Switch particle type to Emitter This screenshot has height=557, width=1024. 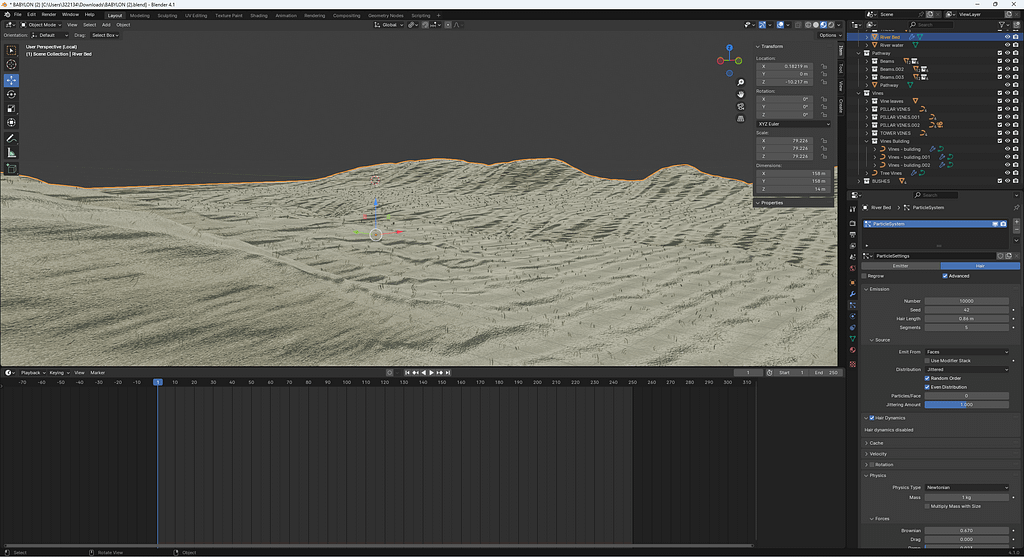coord(900,266)
